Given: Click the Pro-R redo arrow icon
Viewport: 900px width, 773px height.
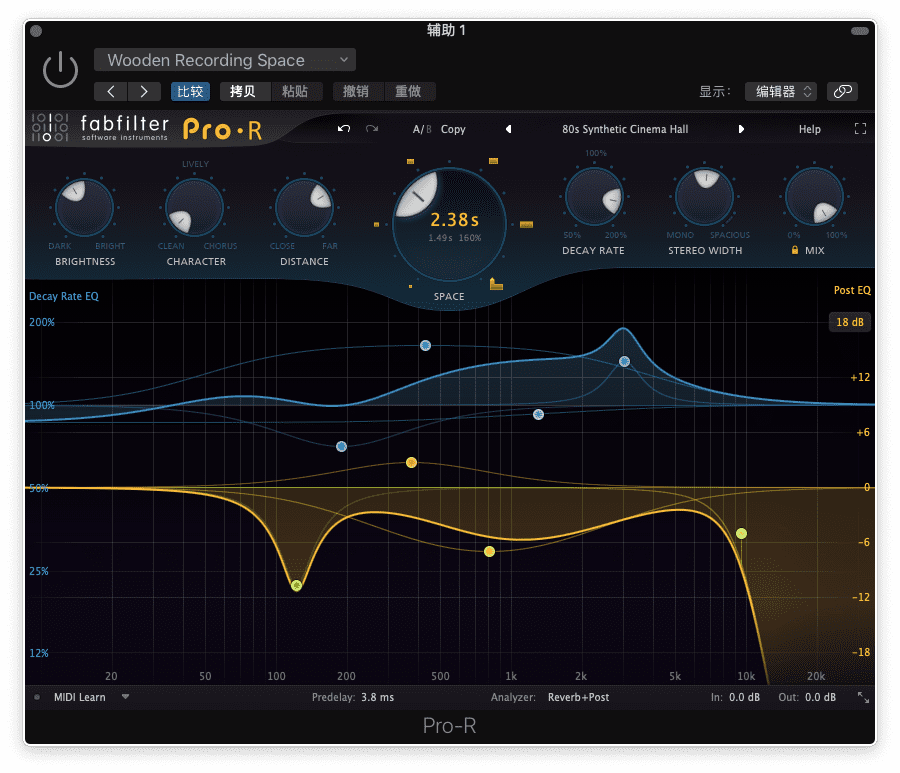Looking at the screenshot, I should (372, 129).
